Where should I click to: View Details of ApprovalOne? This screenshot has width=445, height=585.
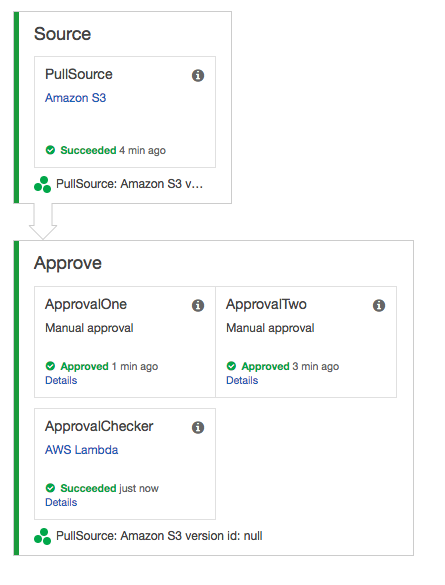click(61, 380)
